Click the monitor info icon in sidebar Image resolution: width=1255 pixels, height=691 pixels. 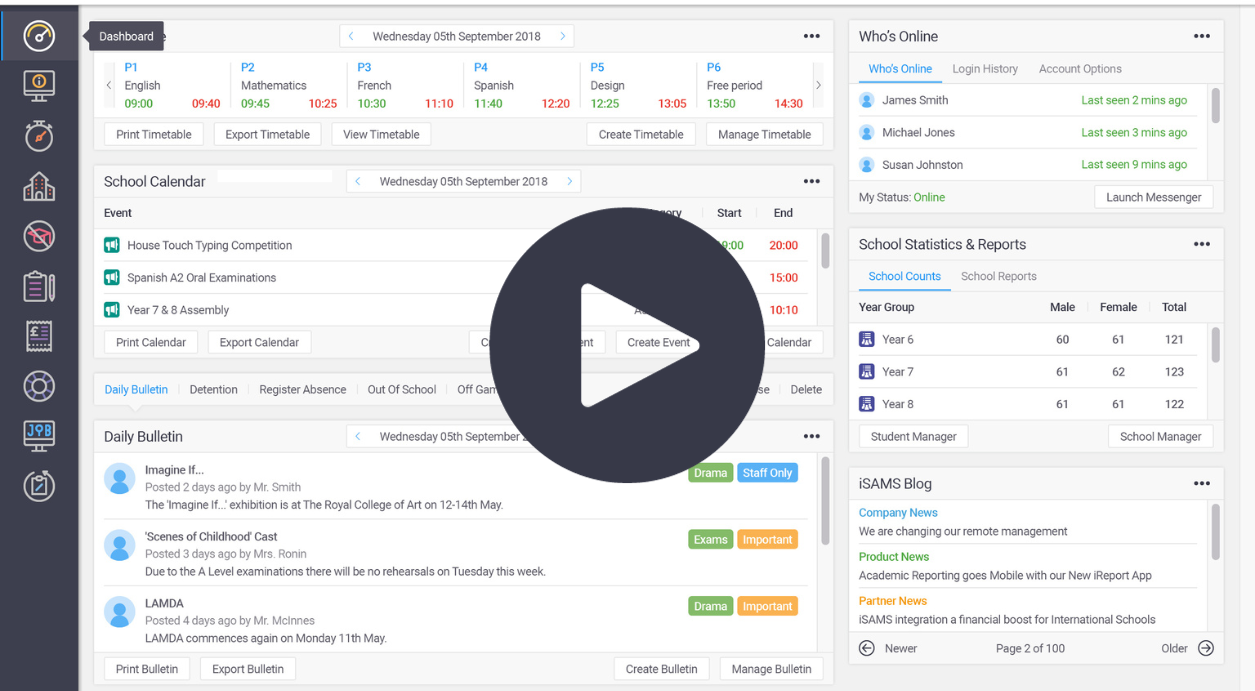[39, 85]
